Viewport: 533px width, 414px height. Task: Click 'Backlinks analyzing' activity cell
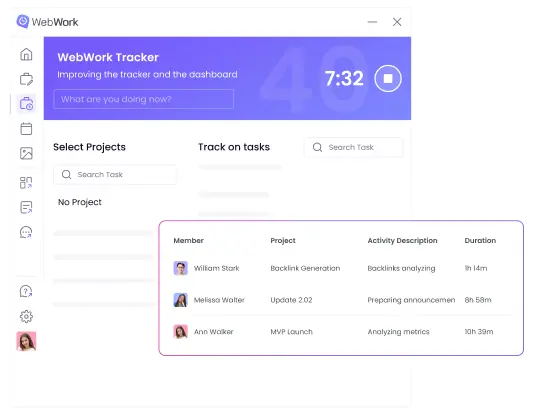pos(401,268)
